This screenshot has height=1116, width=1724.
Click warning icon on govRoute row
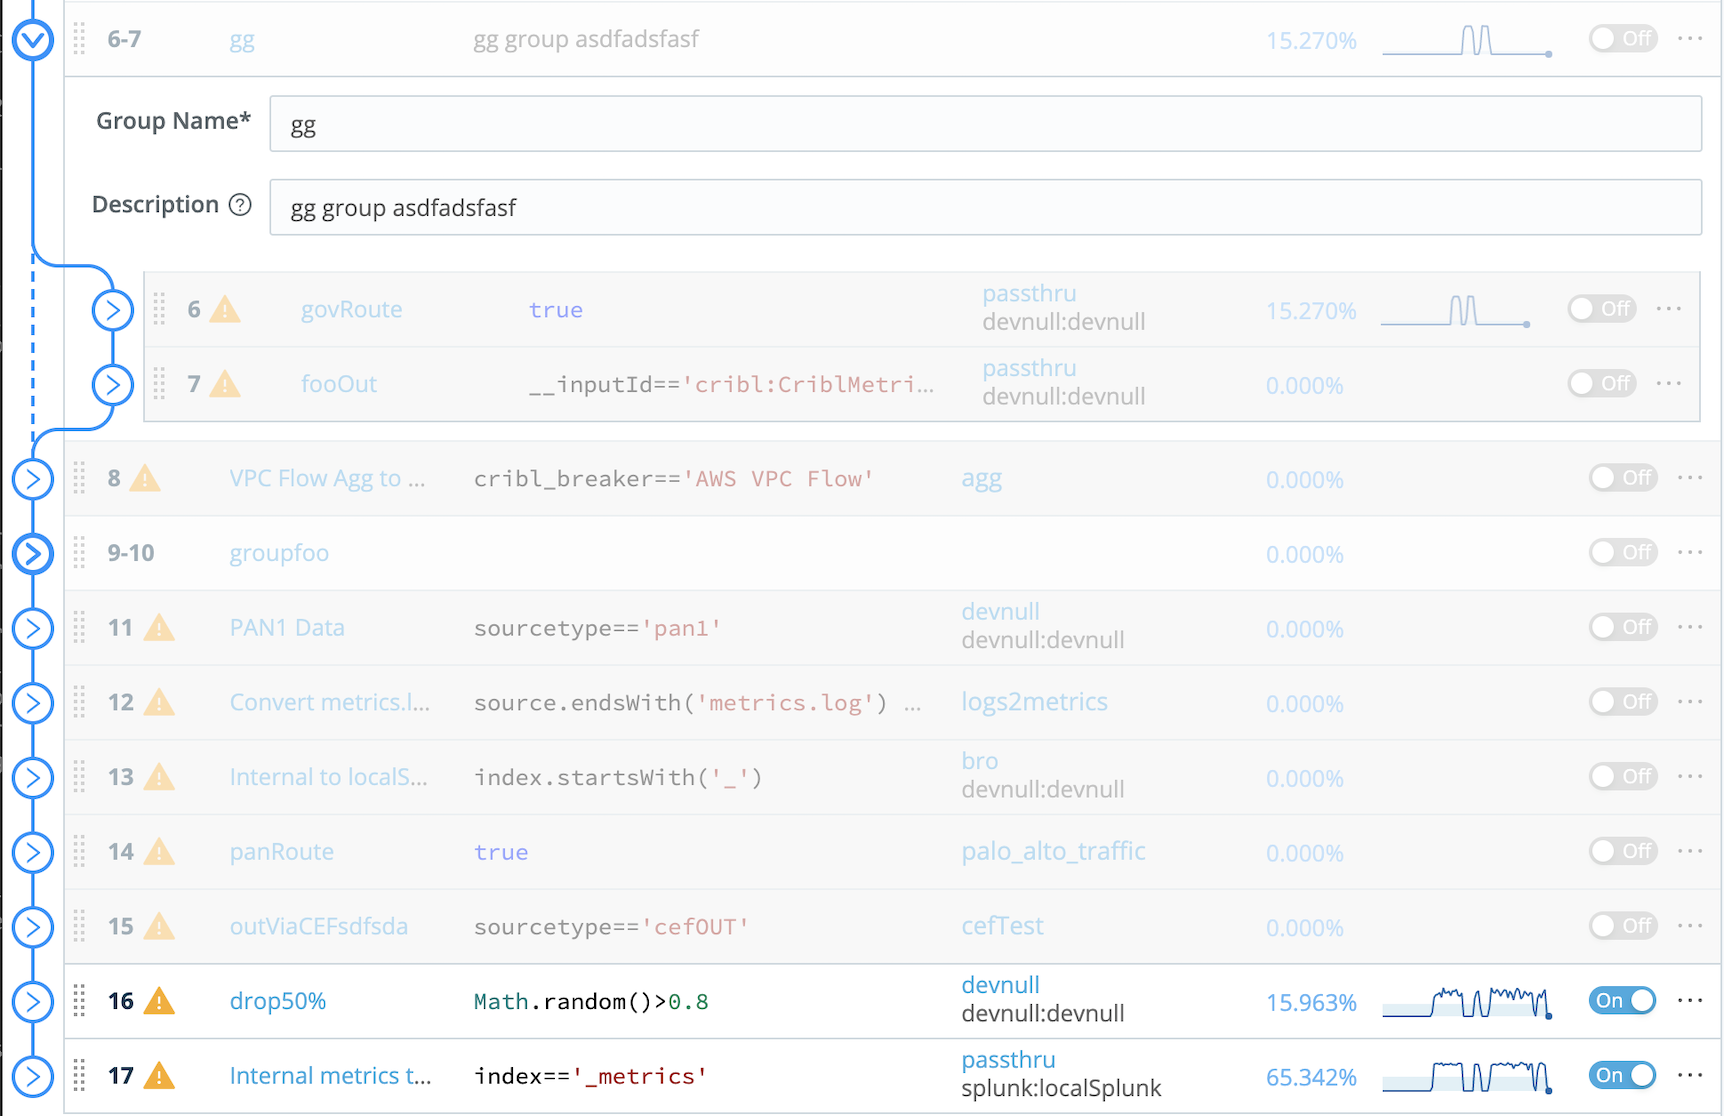pyautogui.click(x=225, y=310)
